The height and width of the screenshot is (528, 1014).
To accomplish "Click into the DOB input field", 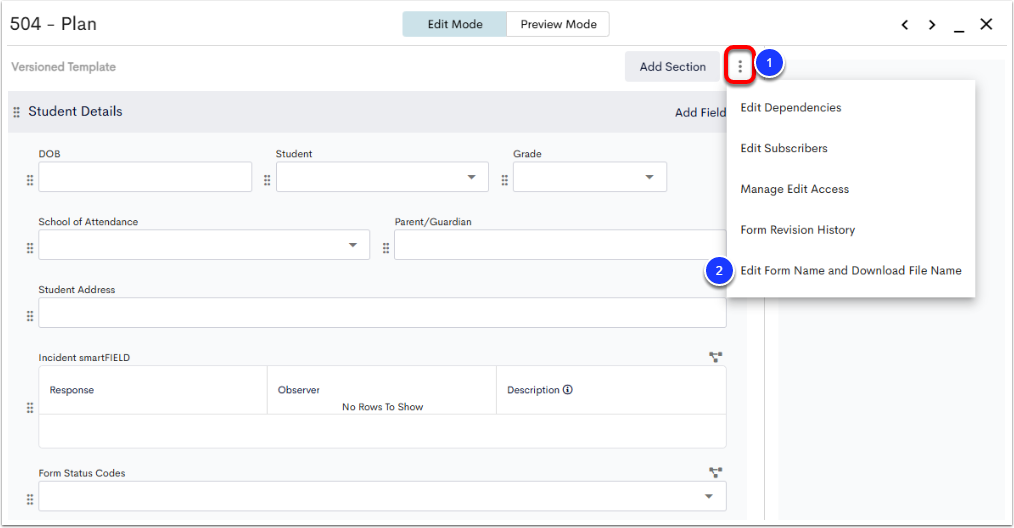I will tap(145, 177).
